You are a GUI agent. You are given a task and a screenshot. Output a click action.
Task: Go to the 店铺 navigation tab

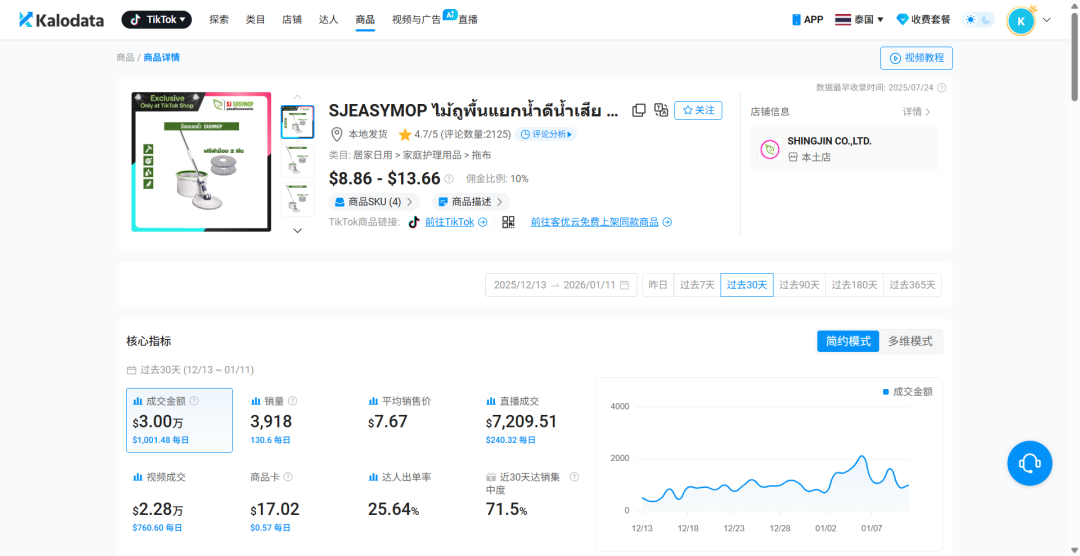292,20
